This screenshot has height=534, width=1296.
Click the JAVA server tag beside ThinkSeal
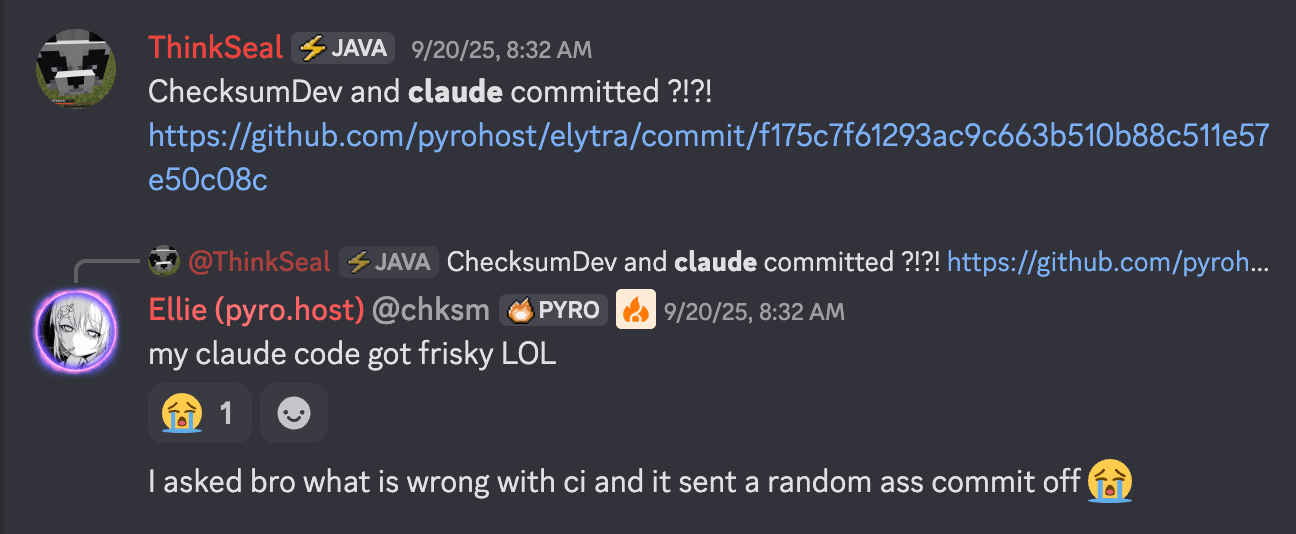tap(343, 48)
